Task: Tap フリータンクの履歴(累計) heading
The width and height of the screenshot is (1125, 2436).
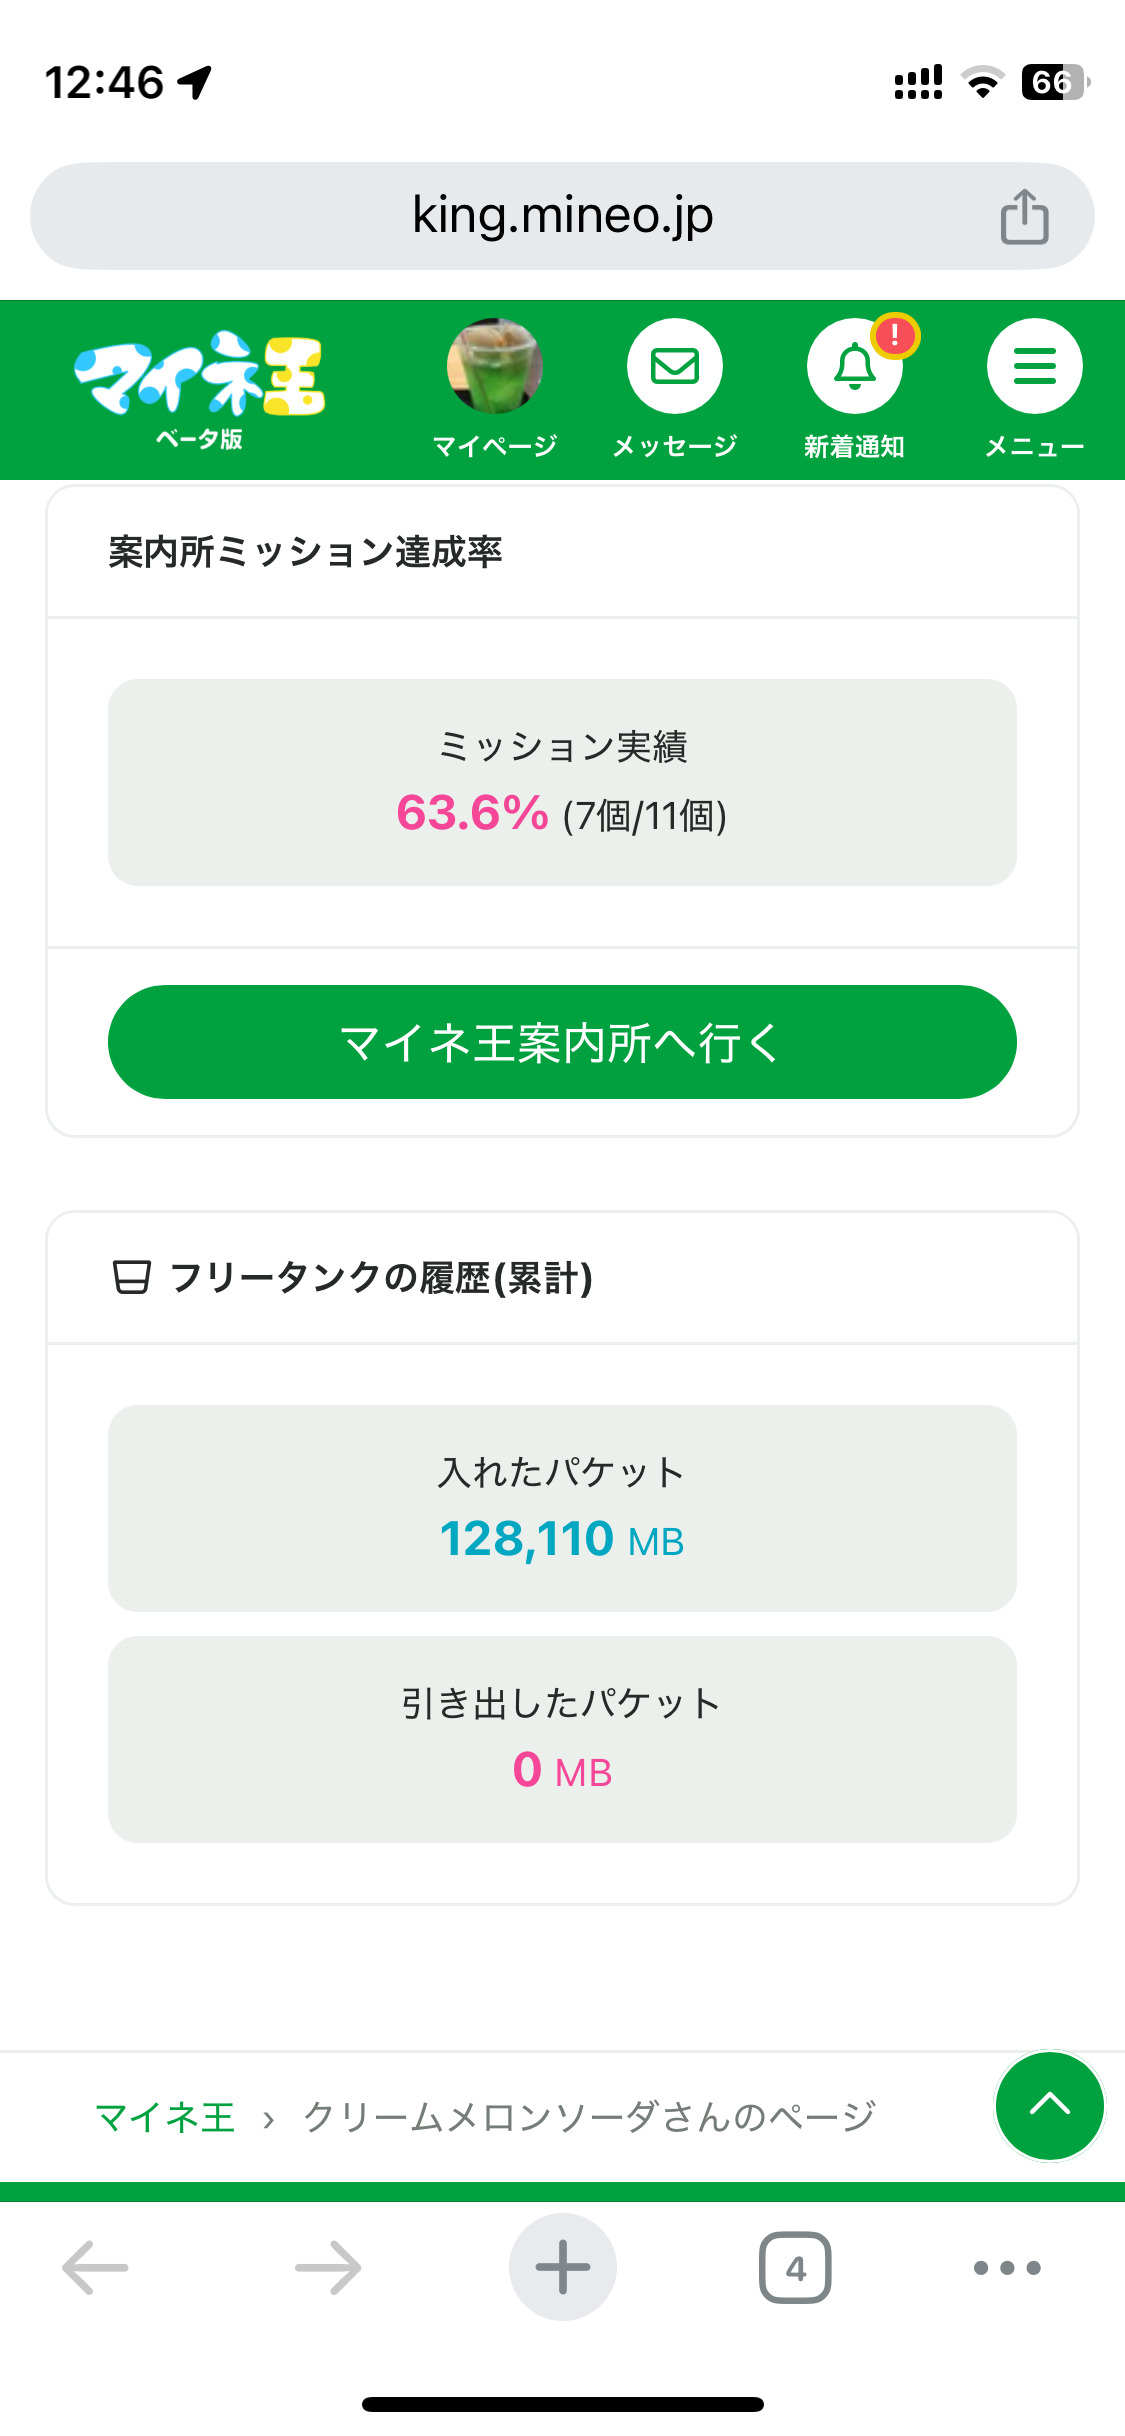Action: [x=380, y=1278]
